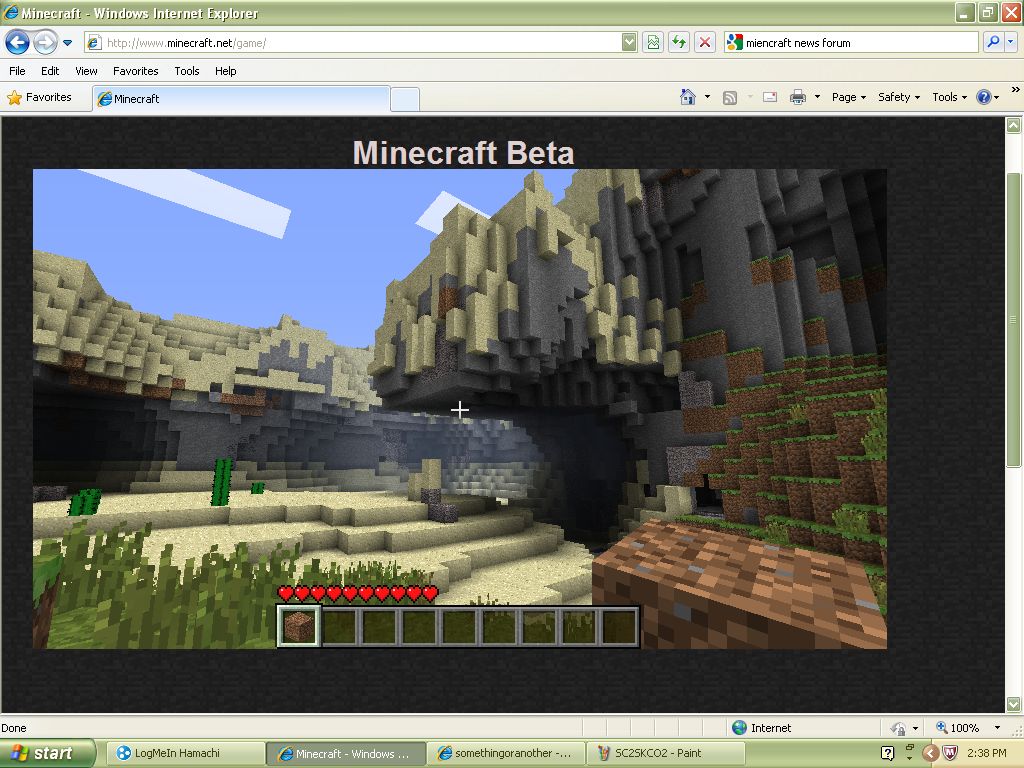Image resolution: width=1024 pixels, height=768 pixels.
Task: Toggle the Compatibility View torn page icon
Action: 653,43
